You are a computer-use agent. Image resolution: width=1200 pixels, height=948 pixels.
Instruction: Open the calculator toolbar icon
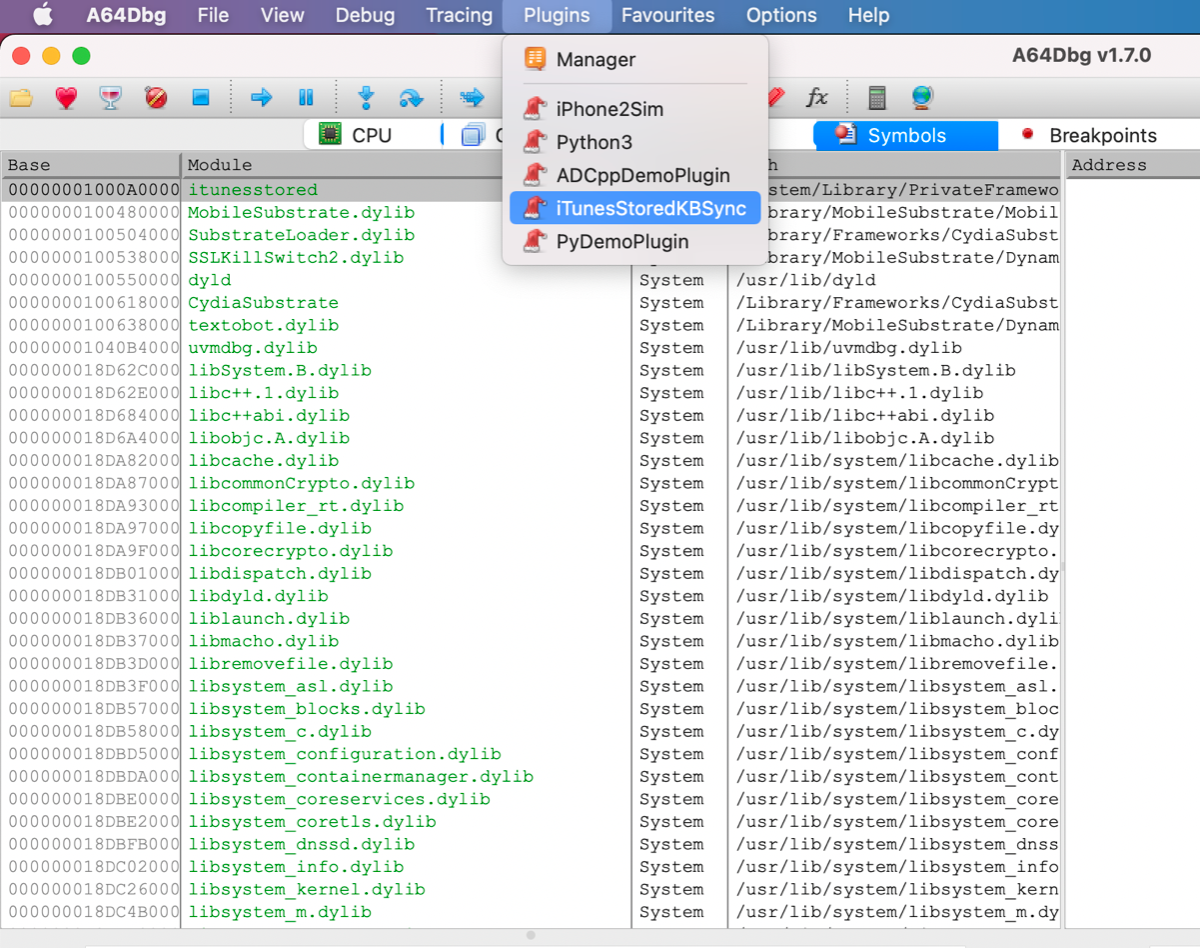coord(877,98)
